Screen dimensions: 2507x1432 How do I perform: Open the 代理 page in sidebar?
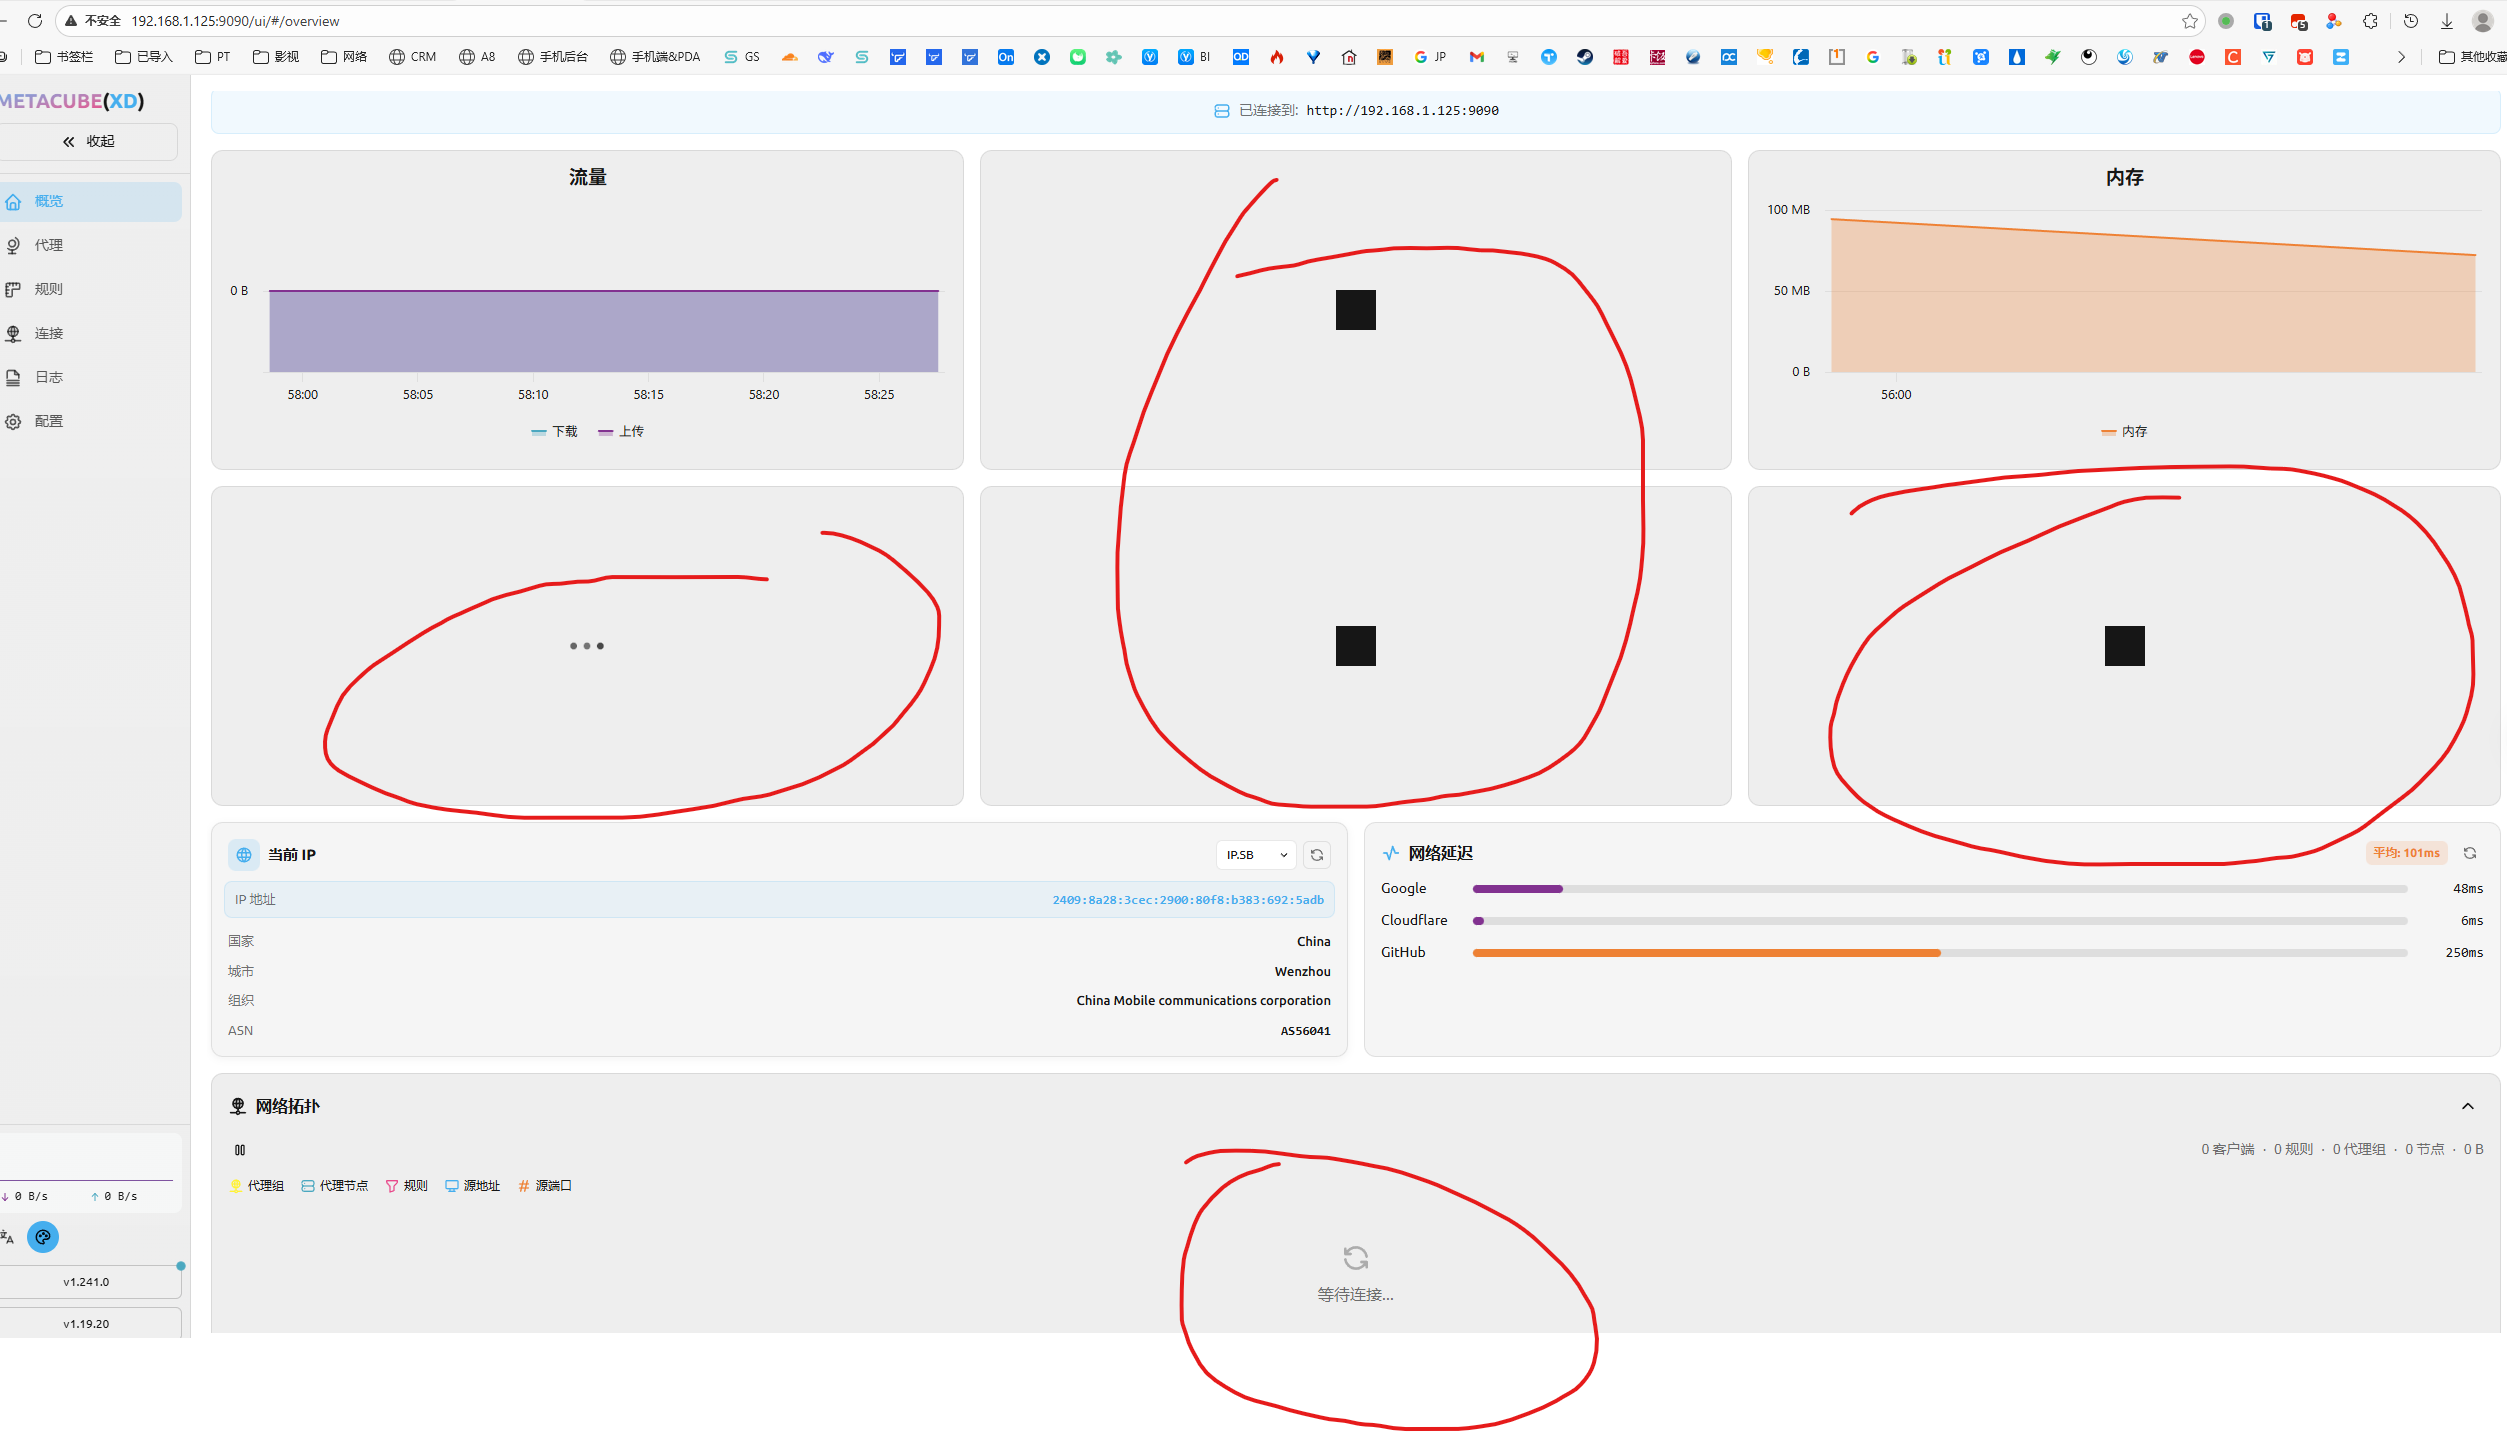click(x=49, y=245)
